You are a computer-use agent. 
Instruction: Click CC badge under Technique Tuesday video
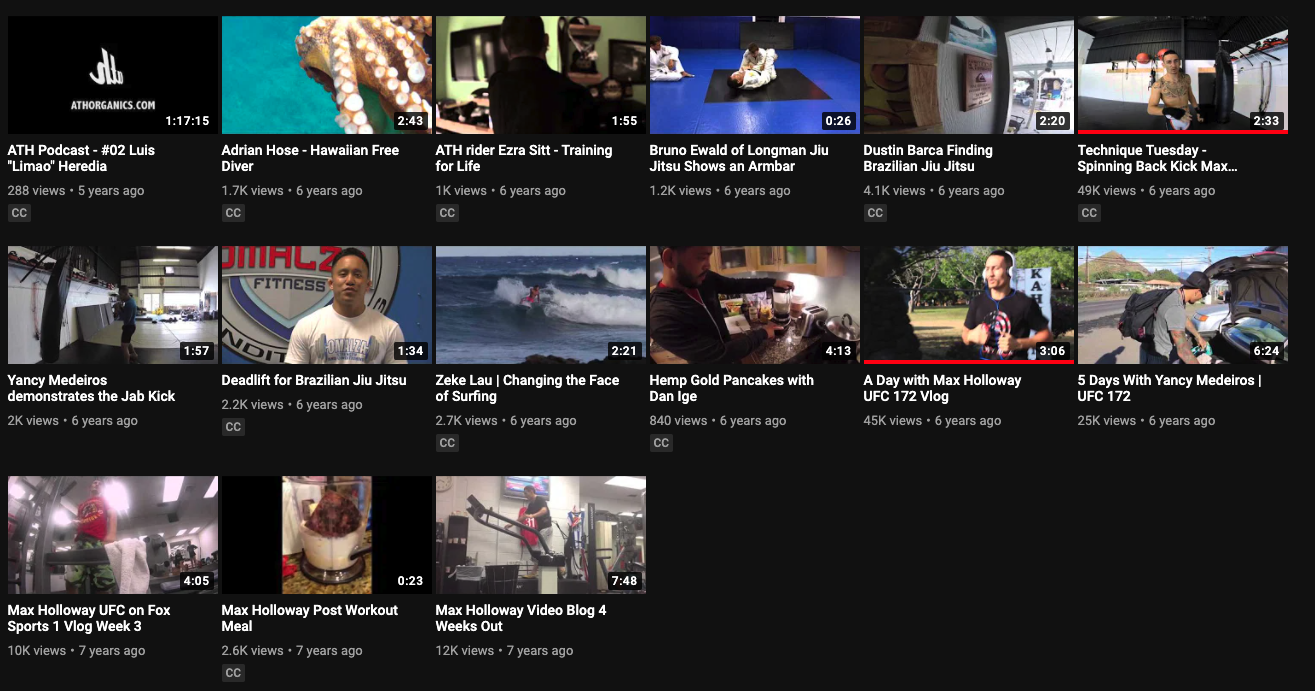click(x=1089, y=213)
